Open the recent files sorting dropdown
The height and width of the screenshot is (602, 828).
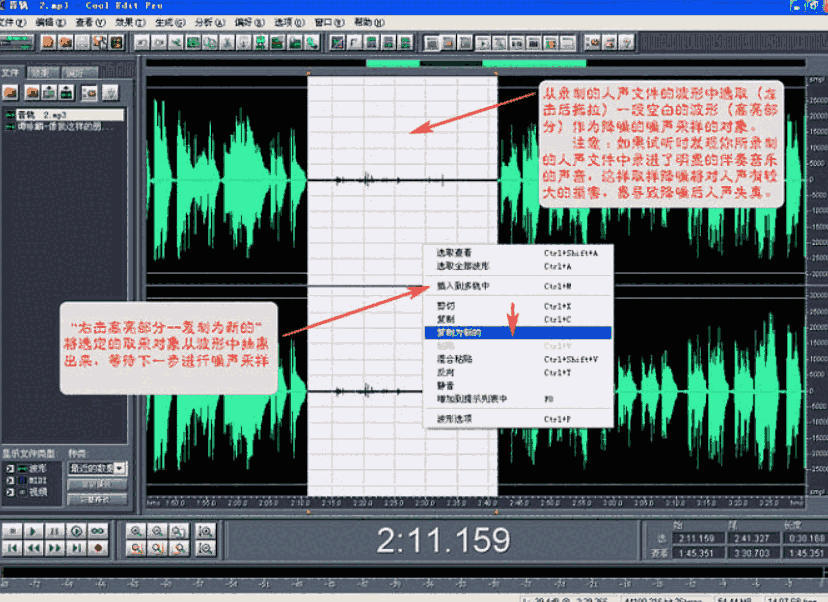[118, 468]
